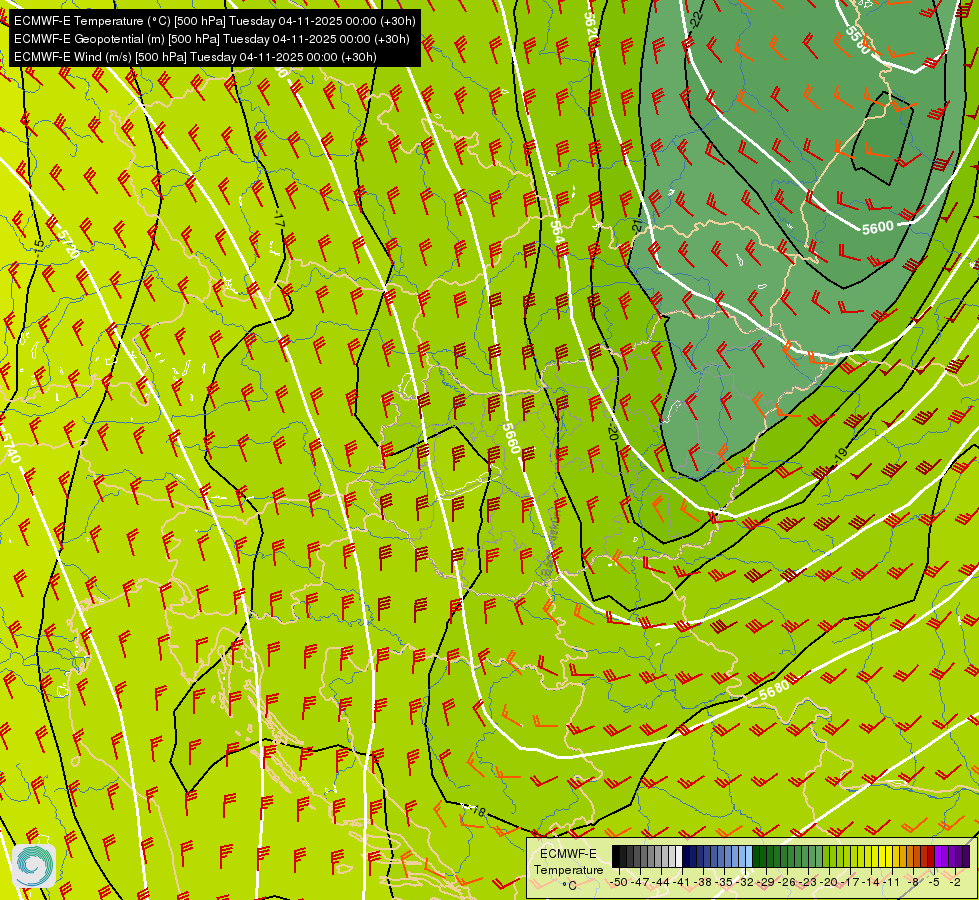This screenshot has width=979, height=900.
Task: Click the -21 isotherm label on the map
Action: click(637, 225)
